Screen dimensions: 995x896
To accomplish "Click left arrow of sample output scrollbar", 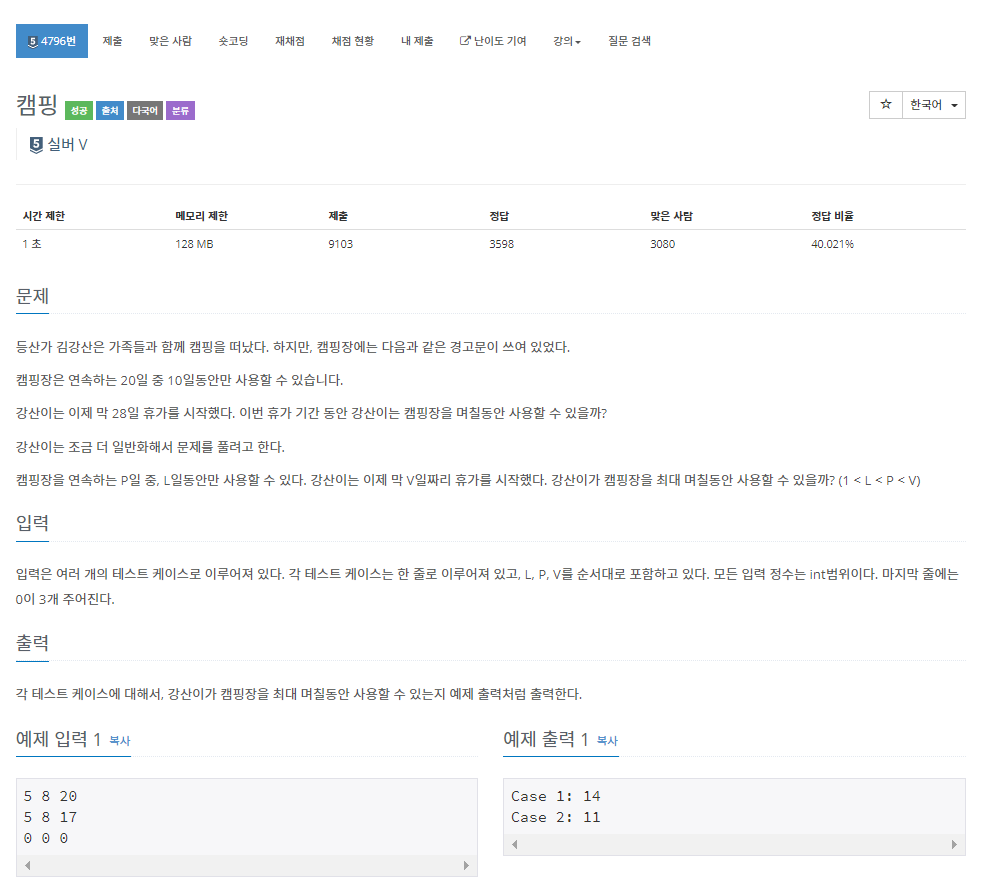I will [515, 845].
